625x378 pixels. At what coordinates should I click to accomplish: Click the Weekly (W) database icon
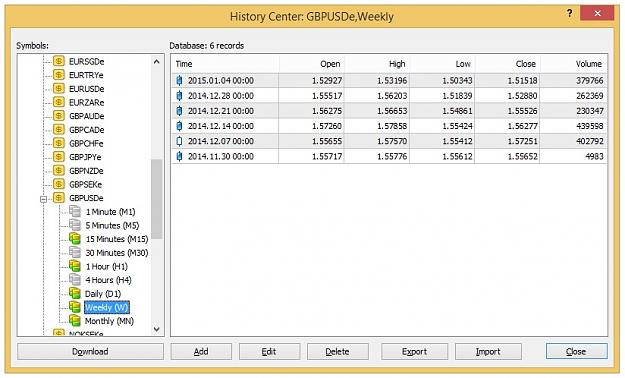(75, 307)
